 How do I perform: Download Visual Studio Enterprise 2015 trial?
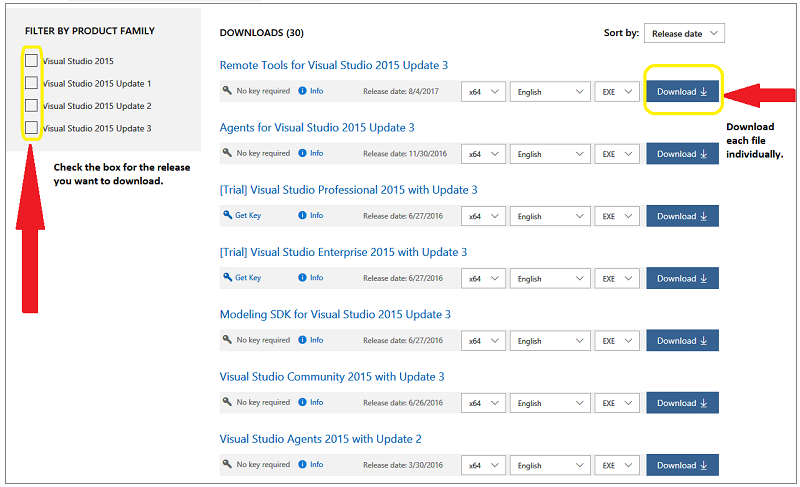coord(682,278)
